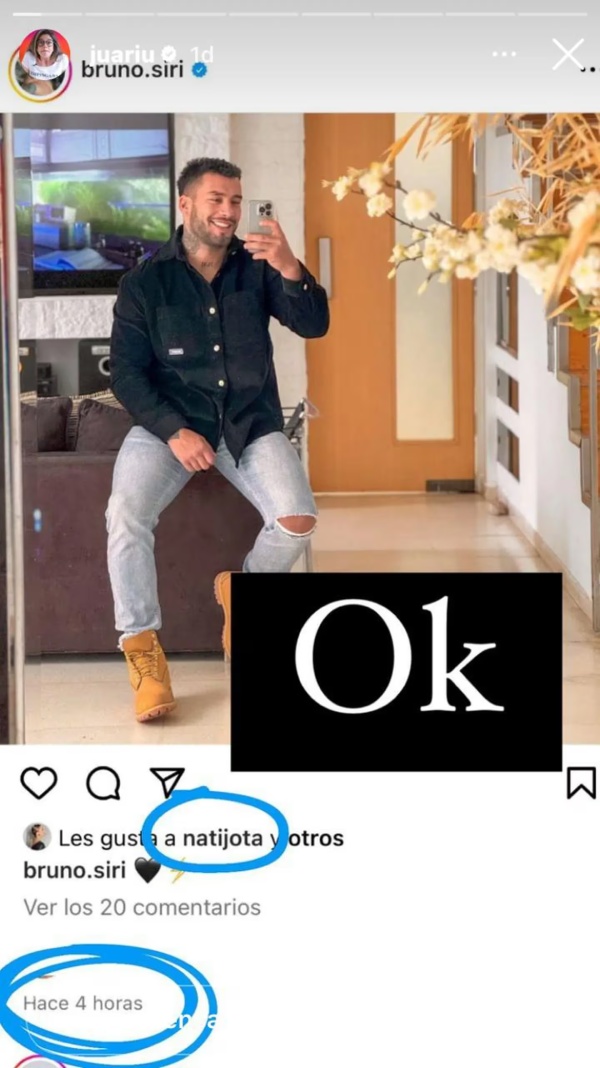600x1068 pixels.
Task: Tap the small liker avatar beside Les gusta
Action: tap(37, 837)
